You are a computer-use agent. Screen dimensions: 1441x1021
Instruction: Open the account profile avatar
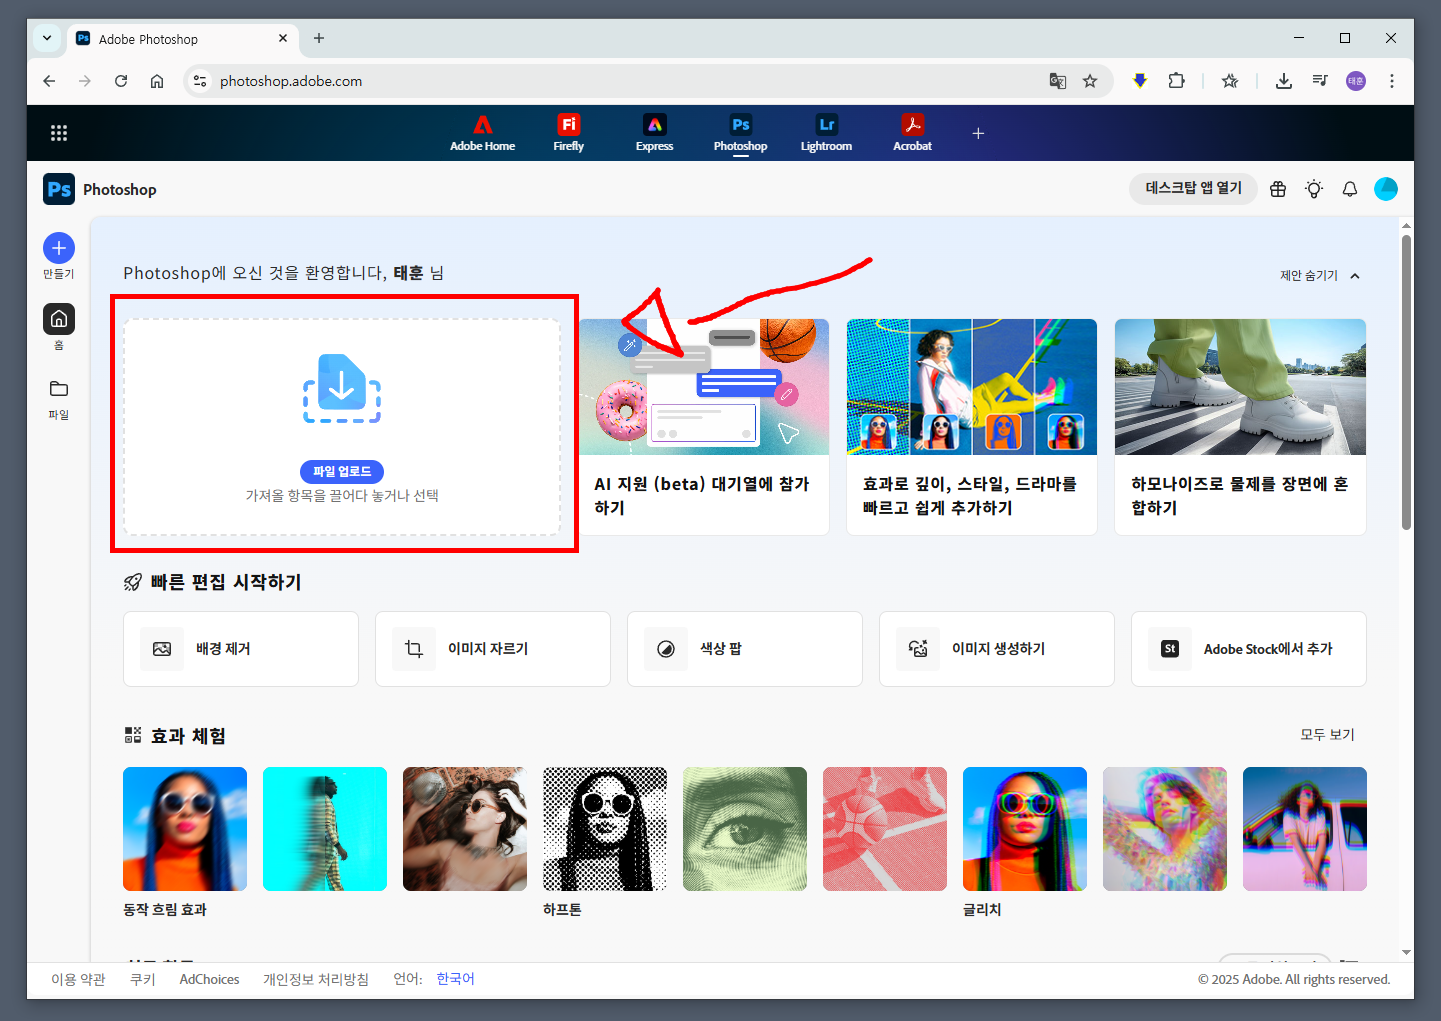coord(1386,189)
